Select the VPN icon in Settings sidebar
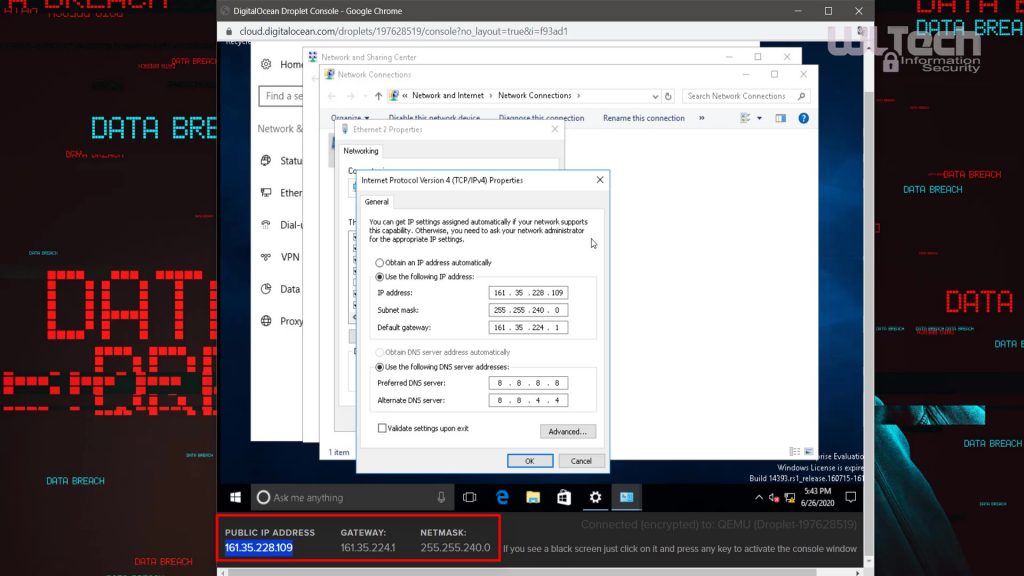1024x576 pixels. coord(266,257)
